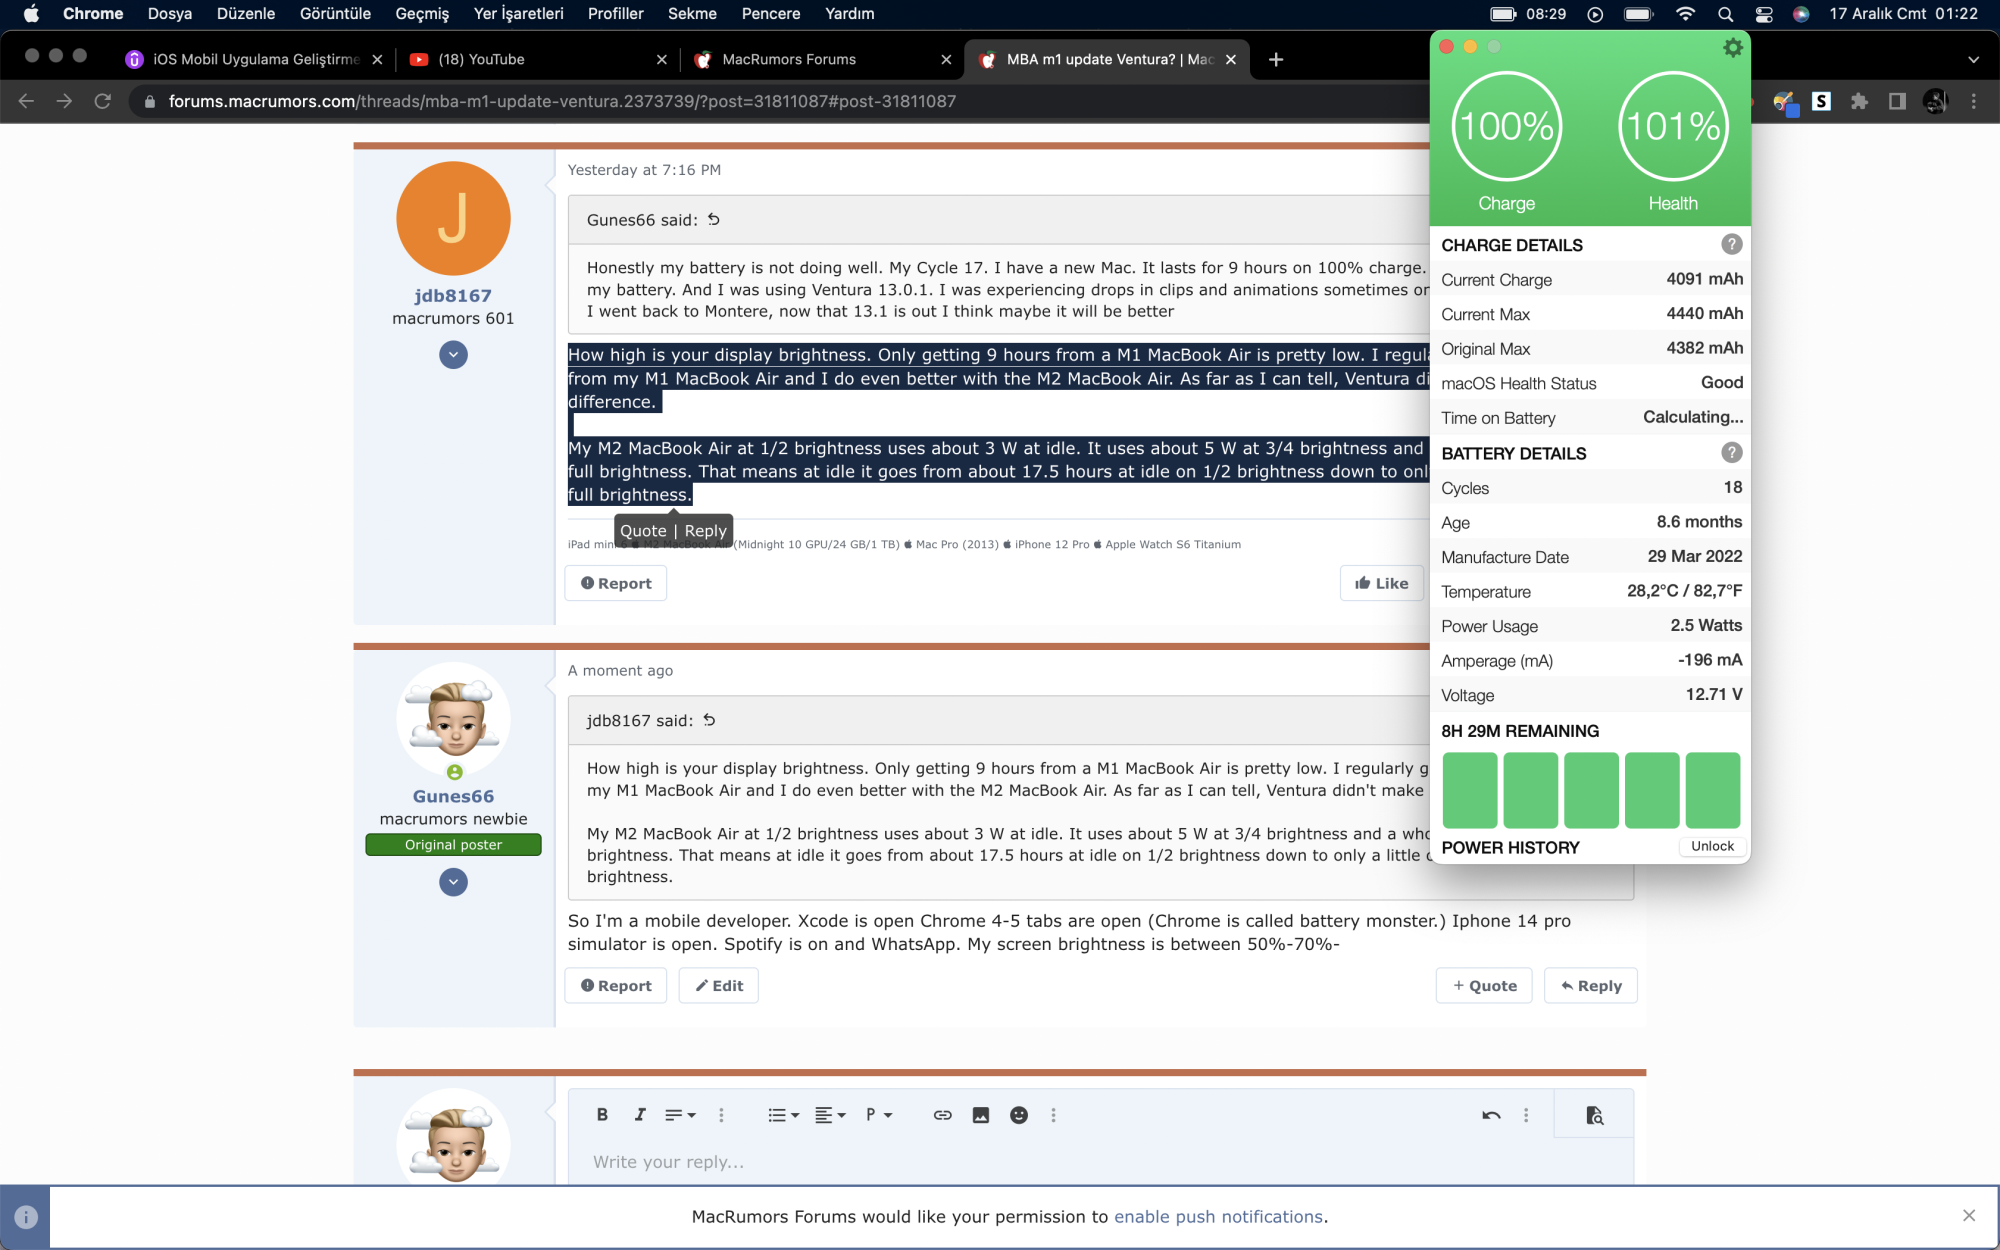Switch to YouTube tab
2000x1250 pixels.
(538, 59)
